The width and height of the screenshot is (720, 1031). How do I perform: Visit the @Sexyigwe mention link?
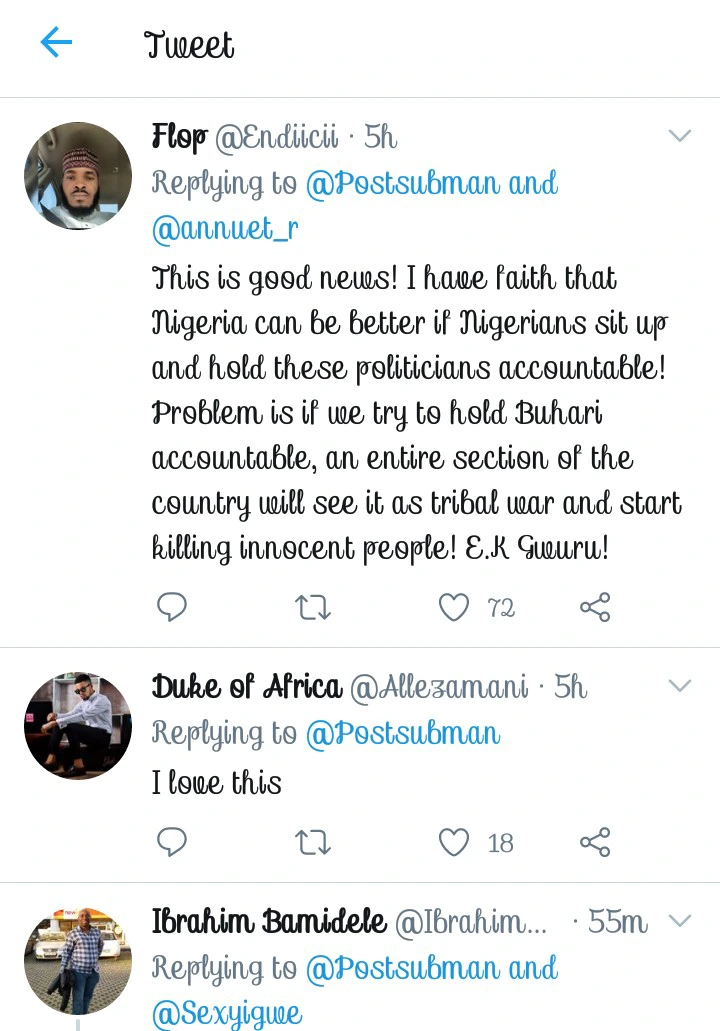pyautogui.click(x=226, y=1014)
